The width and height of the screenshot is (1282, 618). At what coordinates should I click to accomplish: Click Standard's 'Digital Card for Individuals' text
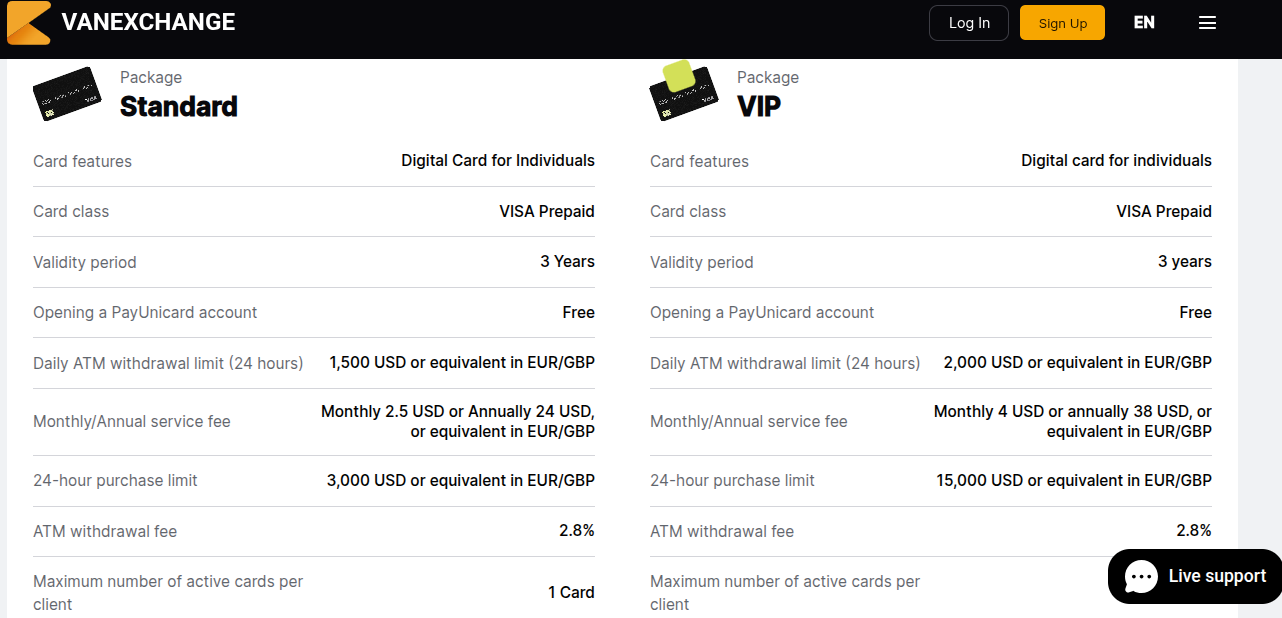[x=498, y=160]
